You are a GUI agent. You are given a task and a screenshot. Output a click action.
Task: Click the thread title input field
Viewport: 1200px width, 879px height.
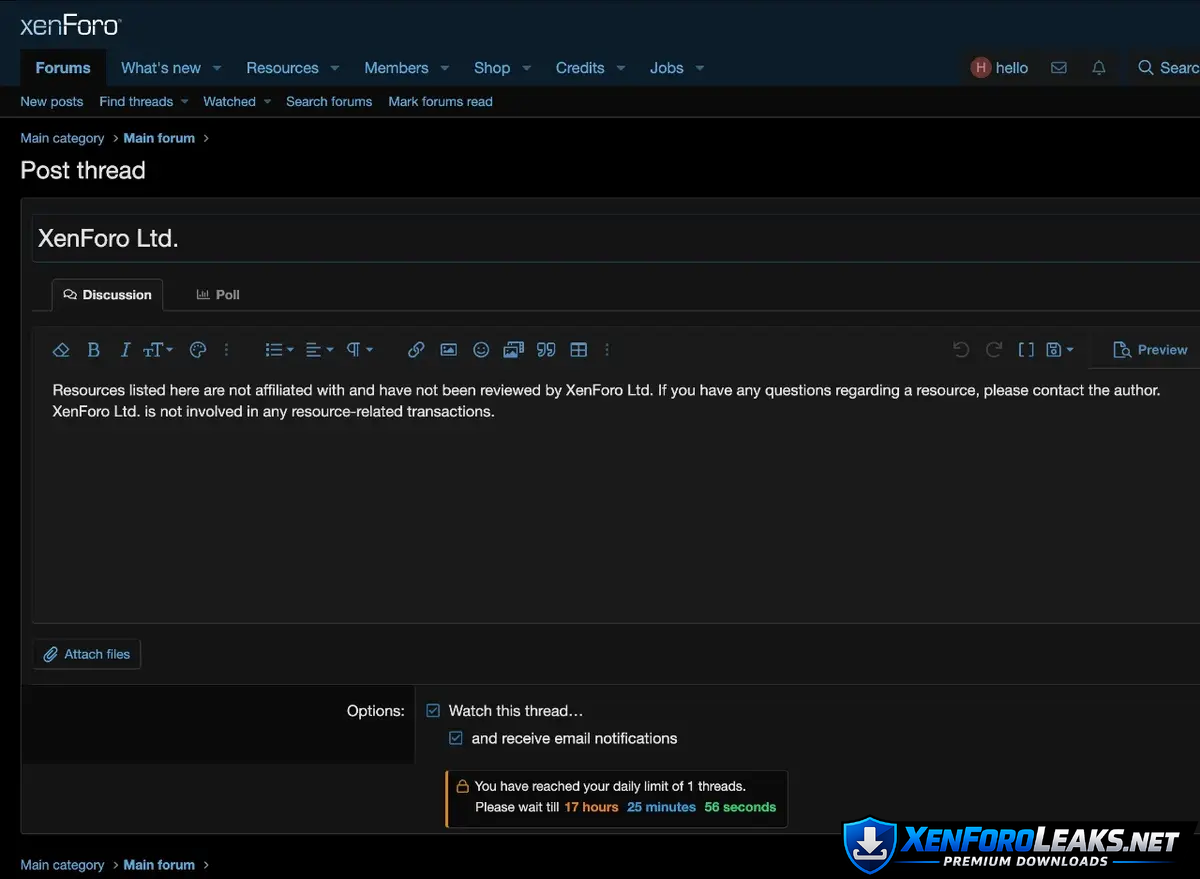(x=600, y=239)
